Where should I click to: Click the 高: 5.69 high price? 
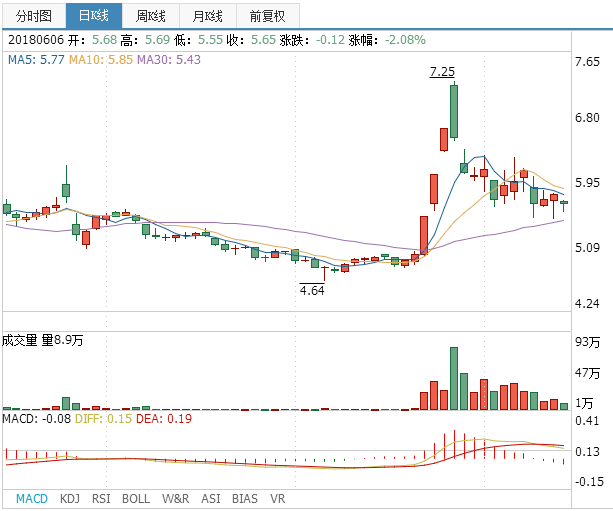pyautogui.click(x=145, y=40)
